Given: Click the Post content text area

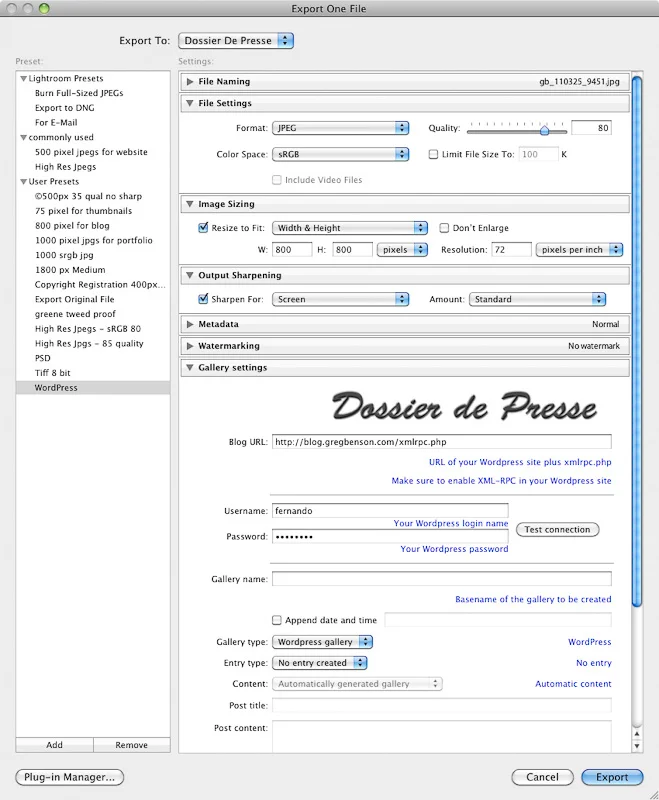Looking at the screenshot, I should click(x=442, y=736).
